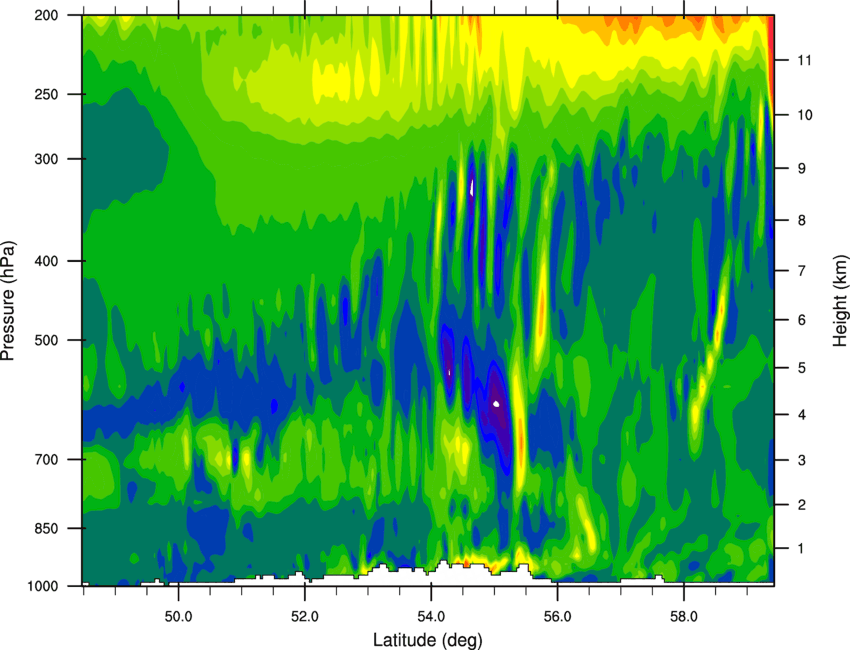Select the 500 pressure tick label
The width and height of the screenshot is (850, 650).
(46, 340)
